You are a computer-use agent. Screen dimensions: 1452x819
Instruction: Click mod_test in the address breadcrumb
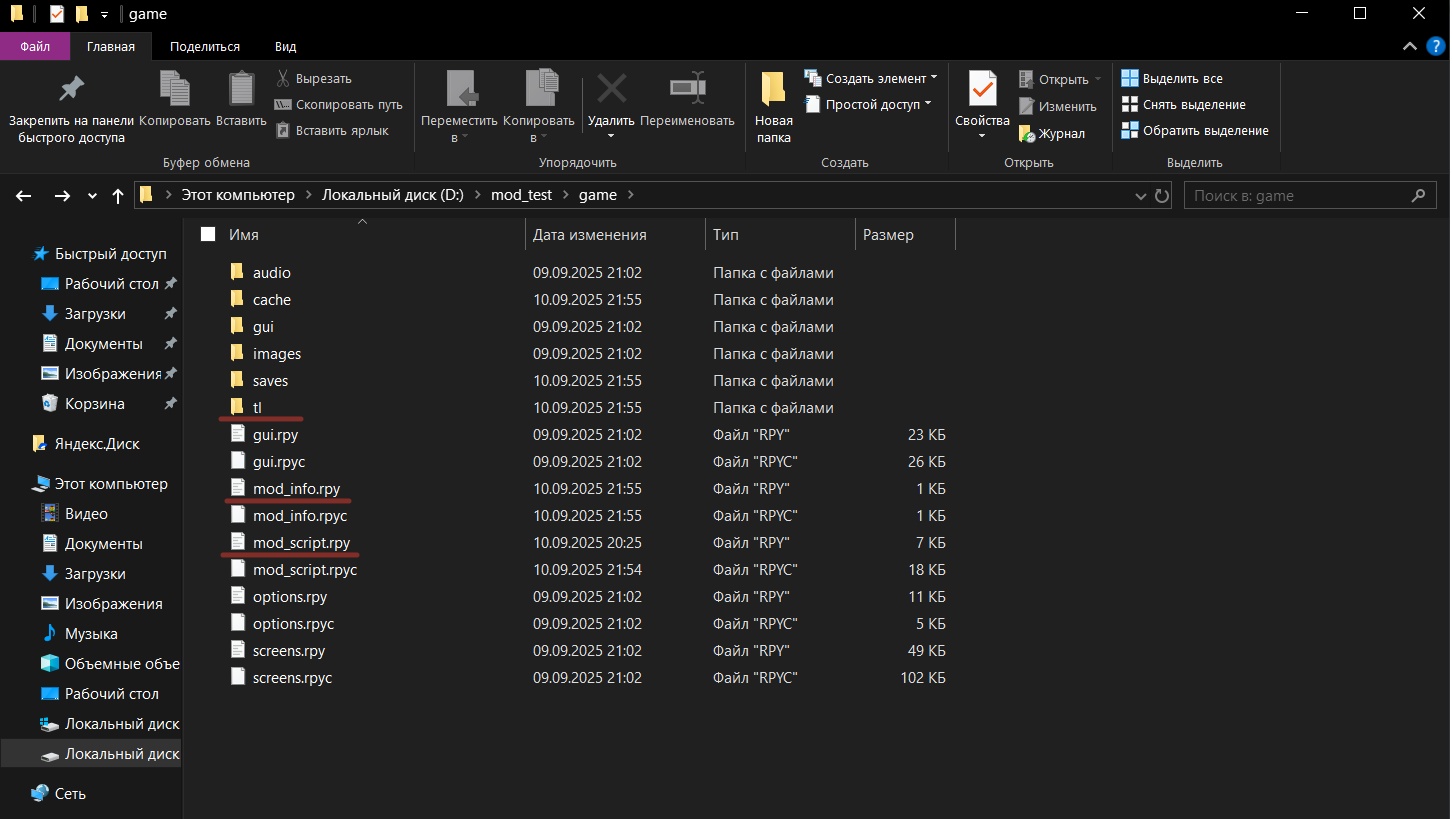[x=521, y=195]
